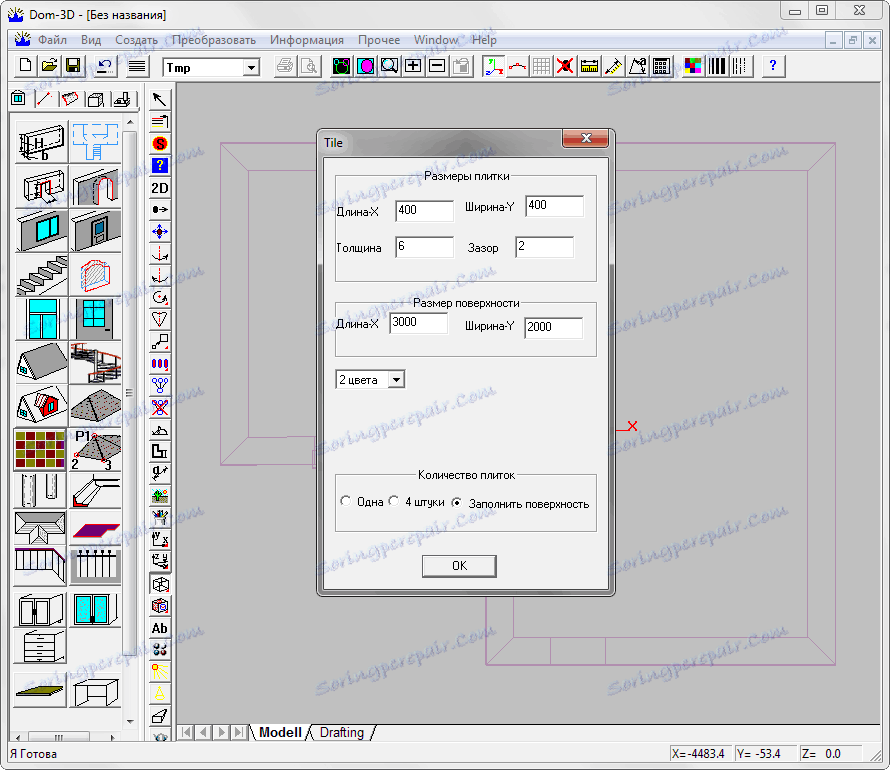Click surface Длина-X field with 3000

419,323
